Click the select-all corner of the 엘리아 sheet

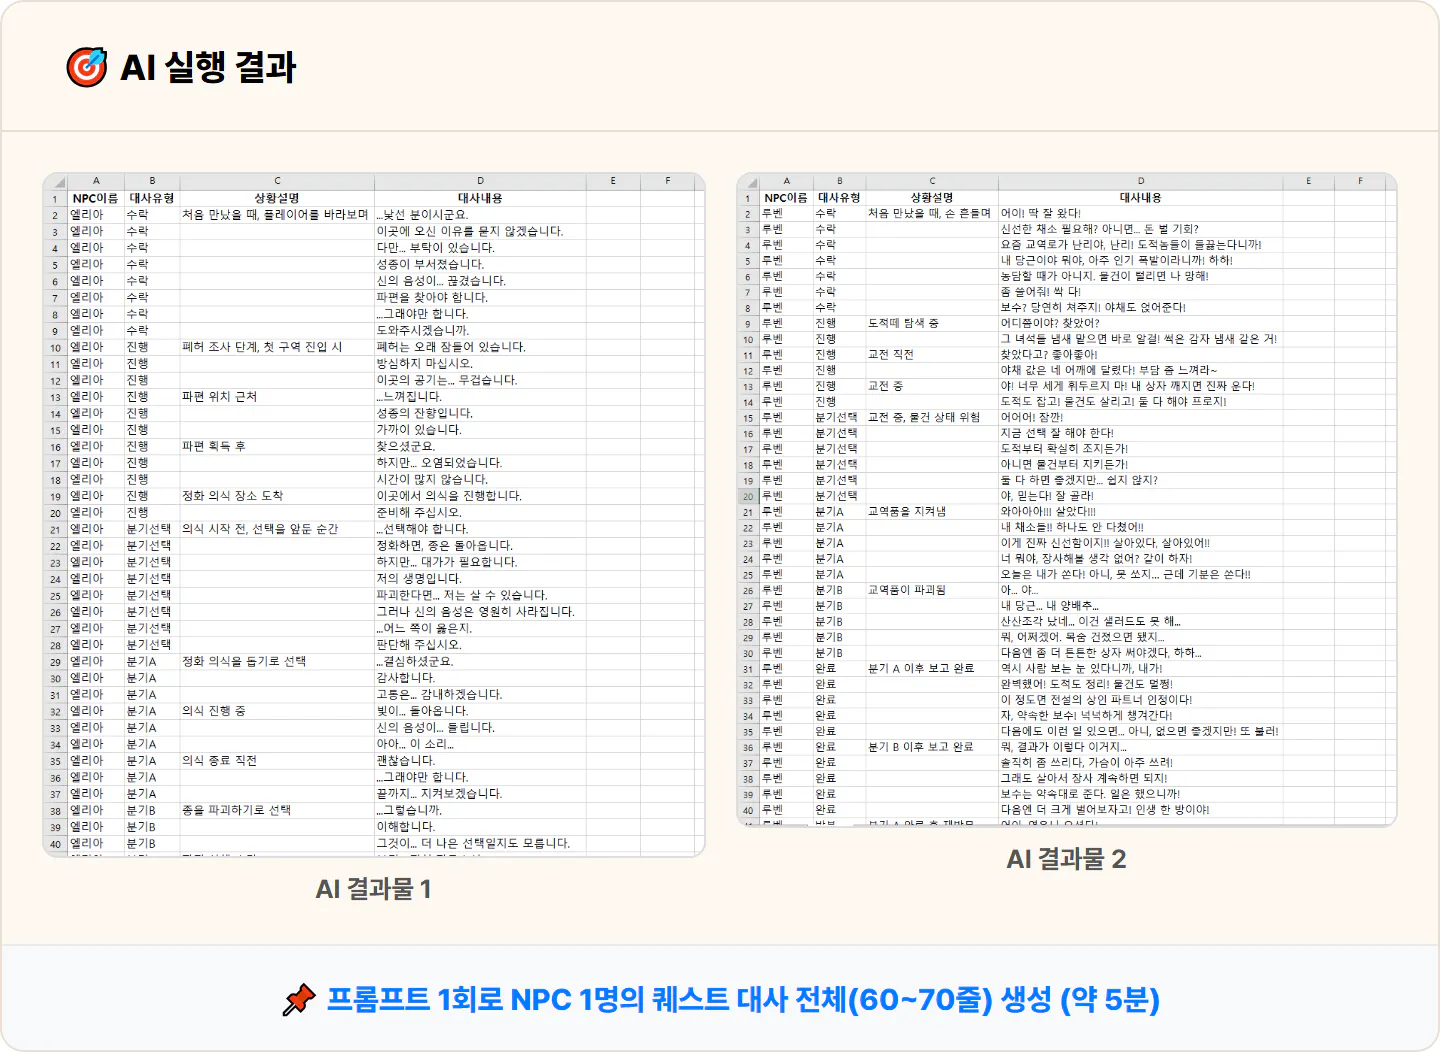[x=55, y=181]
